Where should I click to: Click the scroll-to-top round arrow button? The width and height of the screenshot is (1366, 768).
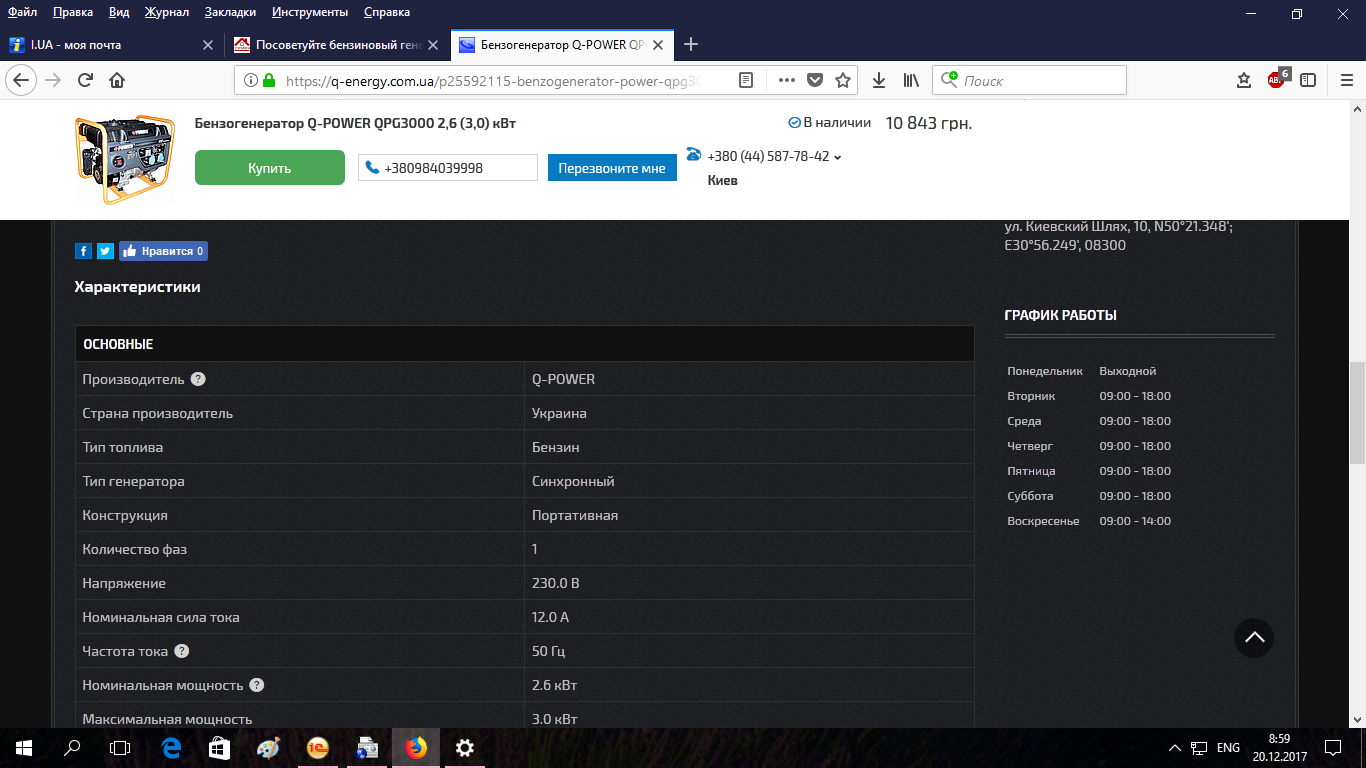[x=1254, y=637]
